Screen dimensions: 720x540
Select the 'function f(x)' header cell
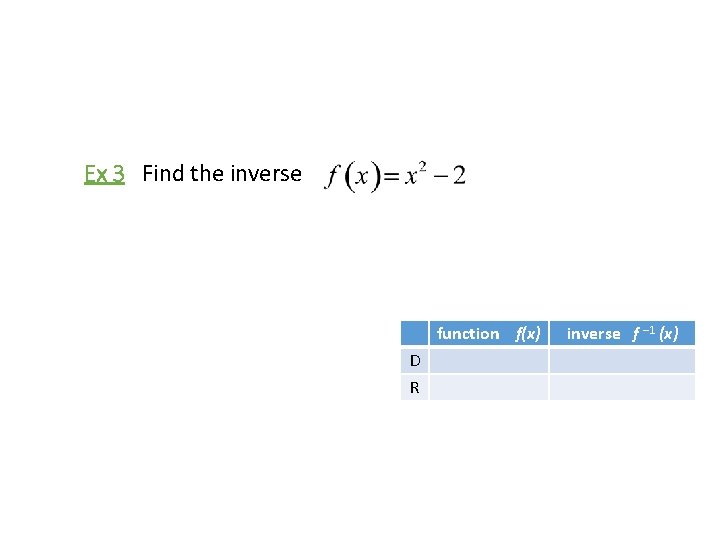(489, 333)
